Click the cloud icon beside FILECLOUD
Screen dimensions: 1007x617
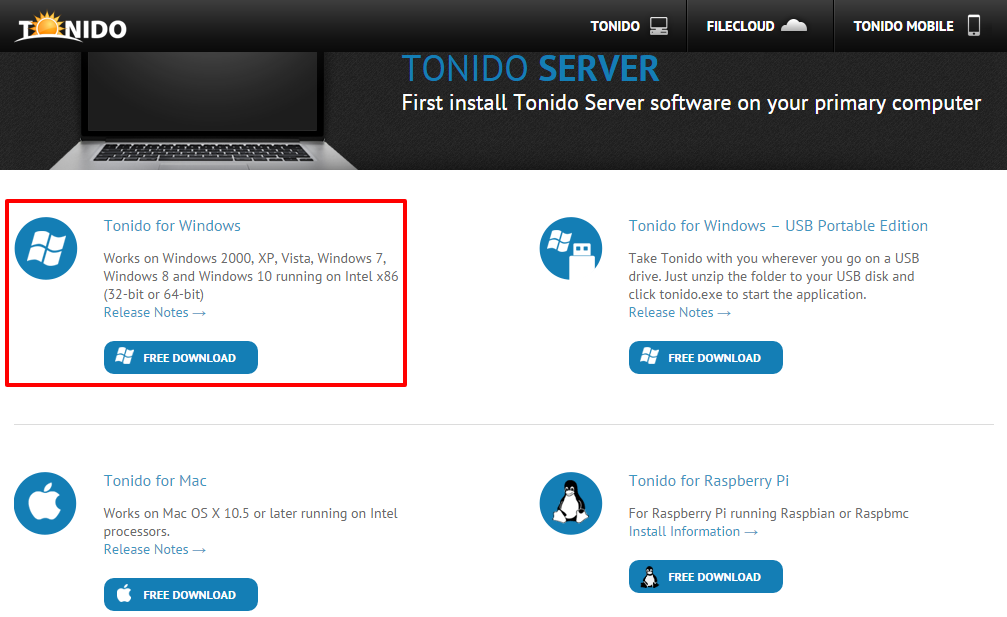[794, 26]
